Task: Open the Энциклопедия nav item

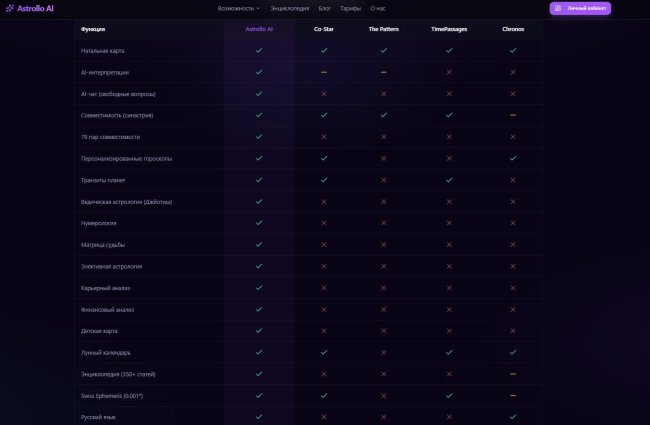Action: 289,8
